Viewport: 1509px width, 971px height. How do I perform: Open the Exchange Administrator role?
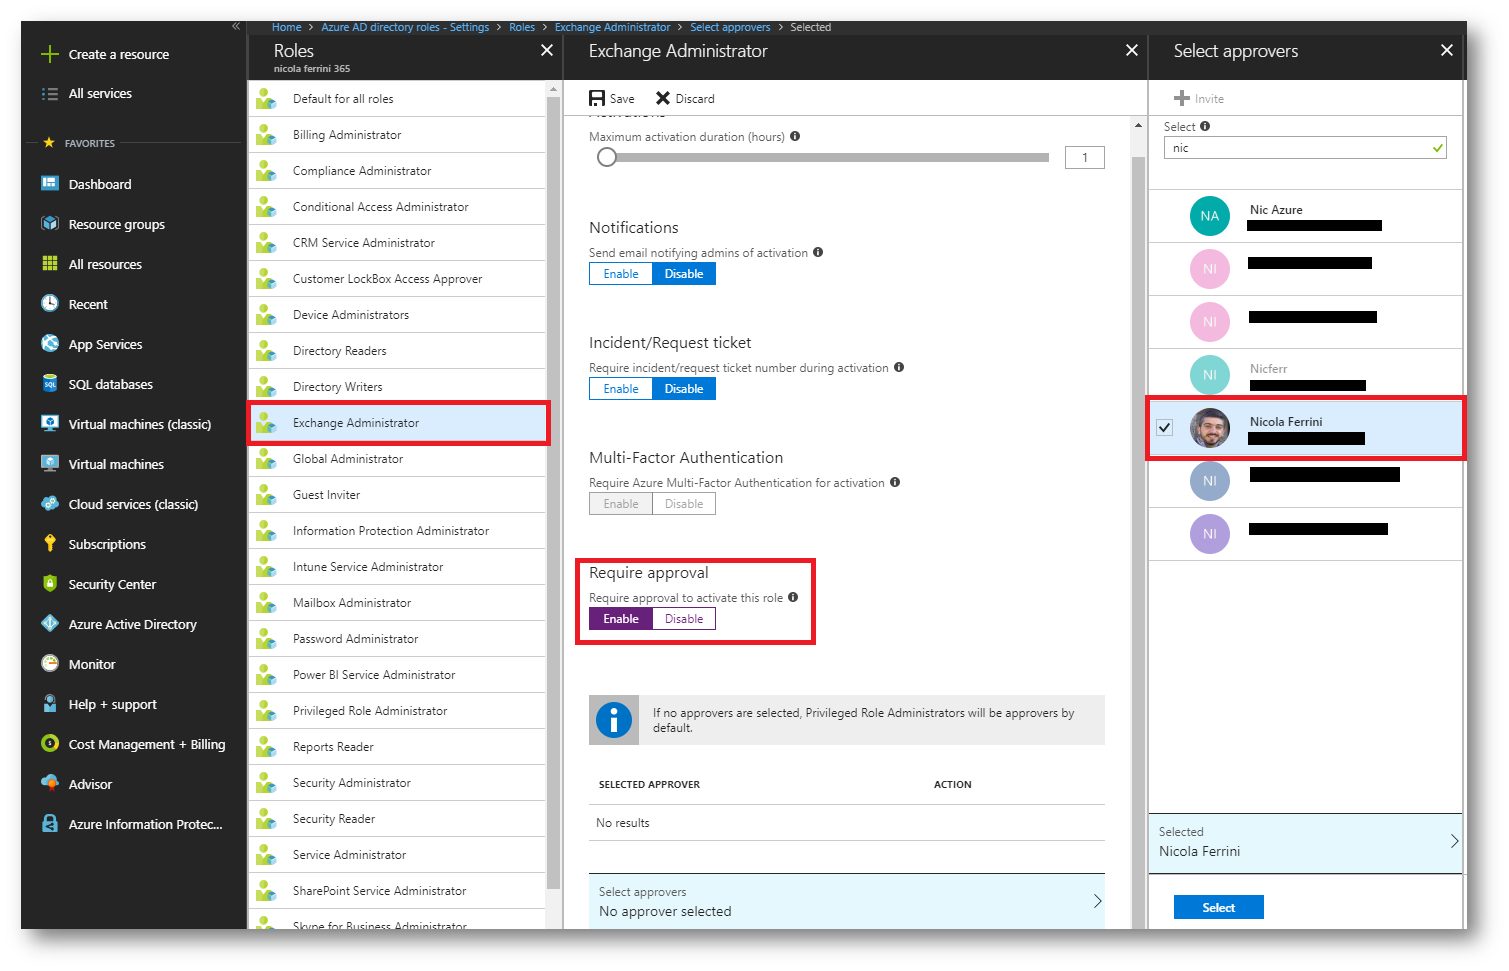pyautogui.click(x=398, y=423)
